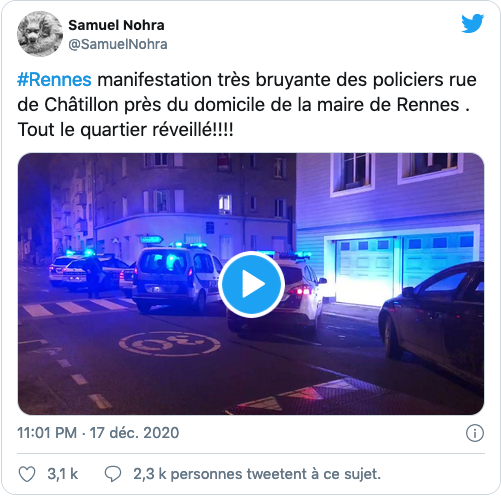Click the lit garage door in the video
This screenshot has height=499, width=501.
click(404, 269)
